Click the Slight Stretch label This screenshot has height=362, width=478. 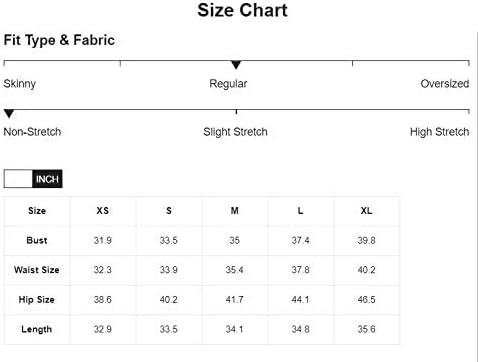click(235, 132)
